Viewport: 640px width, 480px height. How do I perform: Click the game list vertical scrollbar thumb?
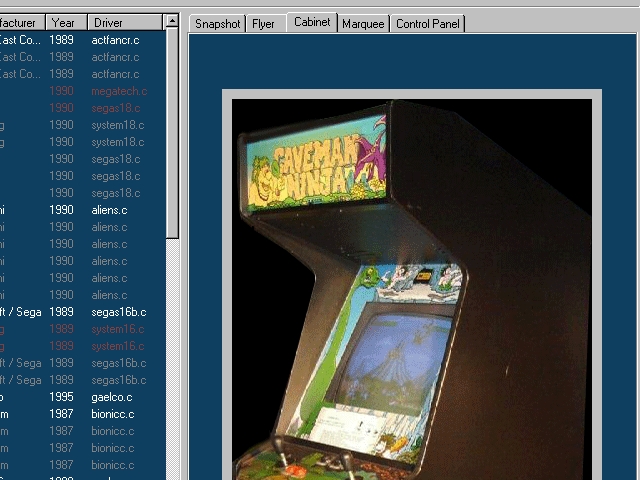172,133
